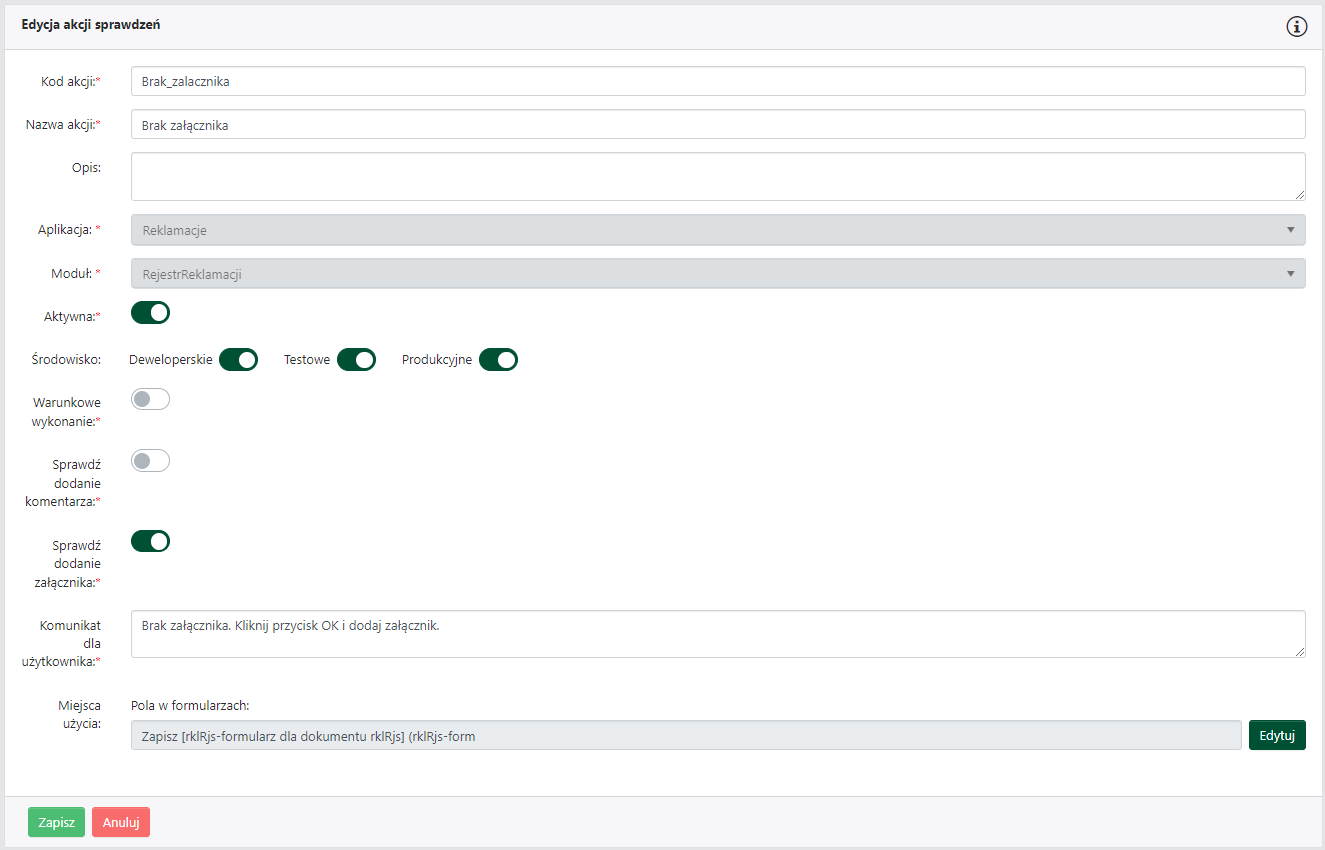1325x850 pixels.
Task: Open the Aplikacja dropdown
Action: pyautogui.click(x=700, y=230)
